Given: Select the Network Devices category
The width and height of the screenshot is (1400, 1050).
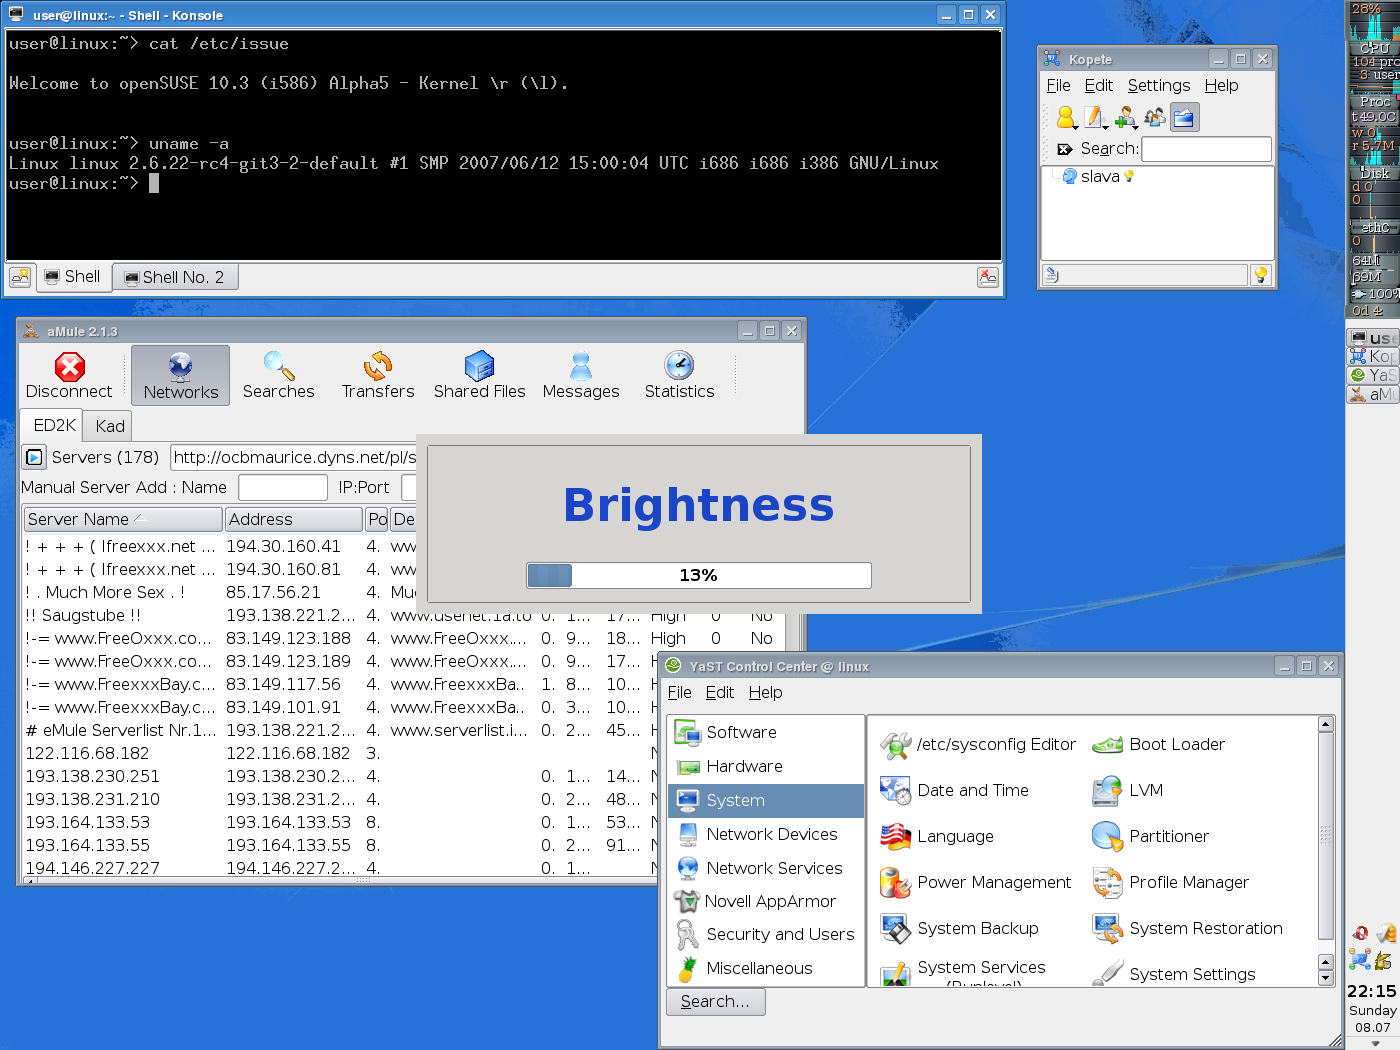Looking at the screenshot, I should pos(765,834).
